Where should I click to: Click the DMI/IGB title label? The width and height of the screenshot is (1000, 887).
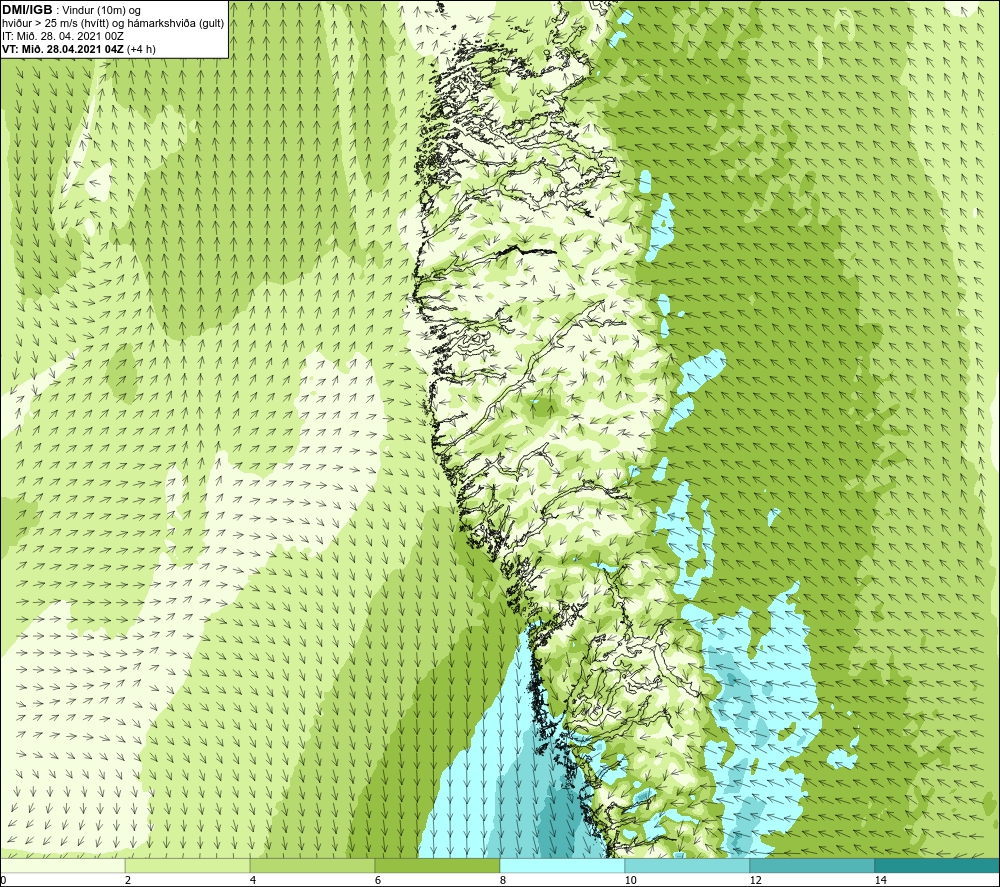(27, 10)
